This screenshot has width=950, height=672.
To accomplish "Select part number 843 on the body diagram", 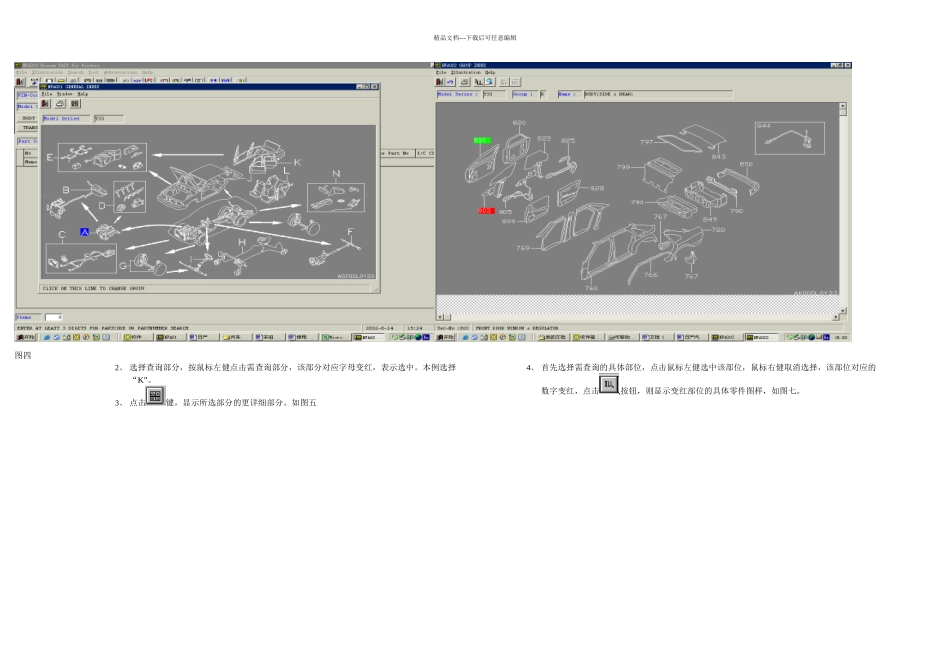I will 719,156.
